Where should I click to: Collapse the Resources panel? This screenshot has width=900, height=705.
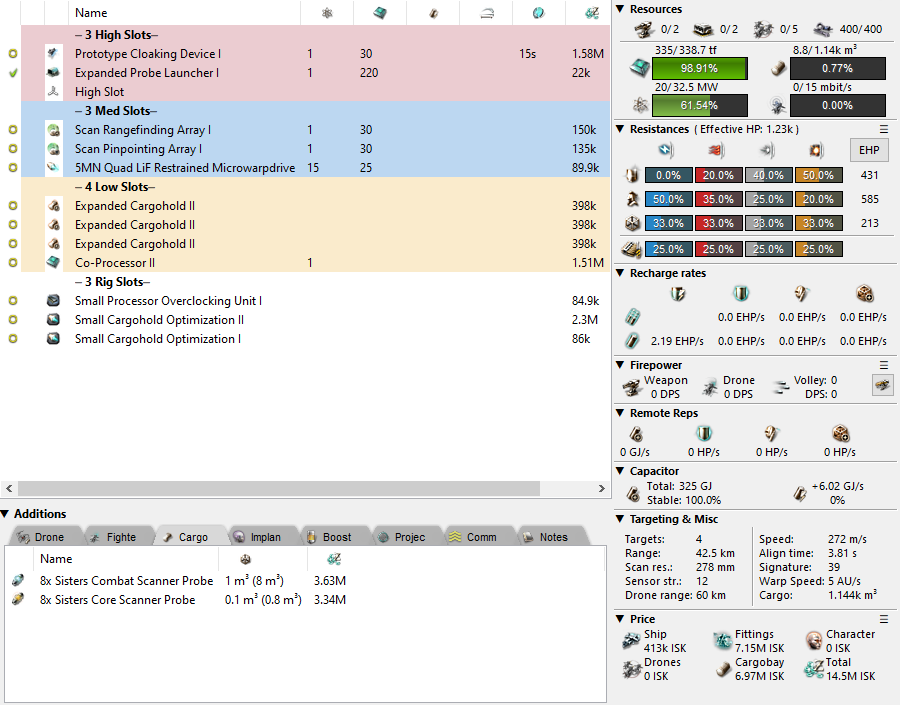[620, 9]
